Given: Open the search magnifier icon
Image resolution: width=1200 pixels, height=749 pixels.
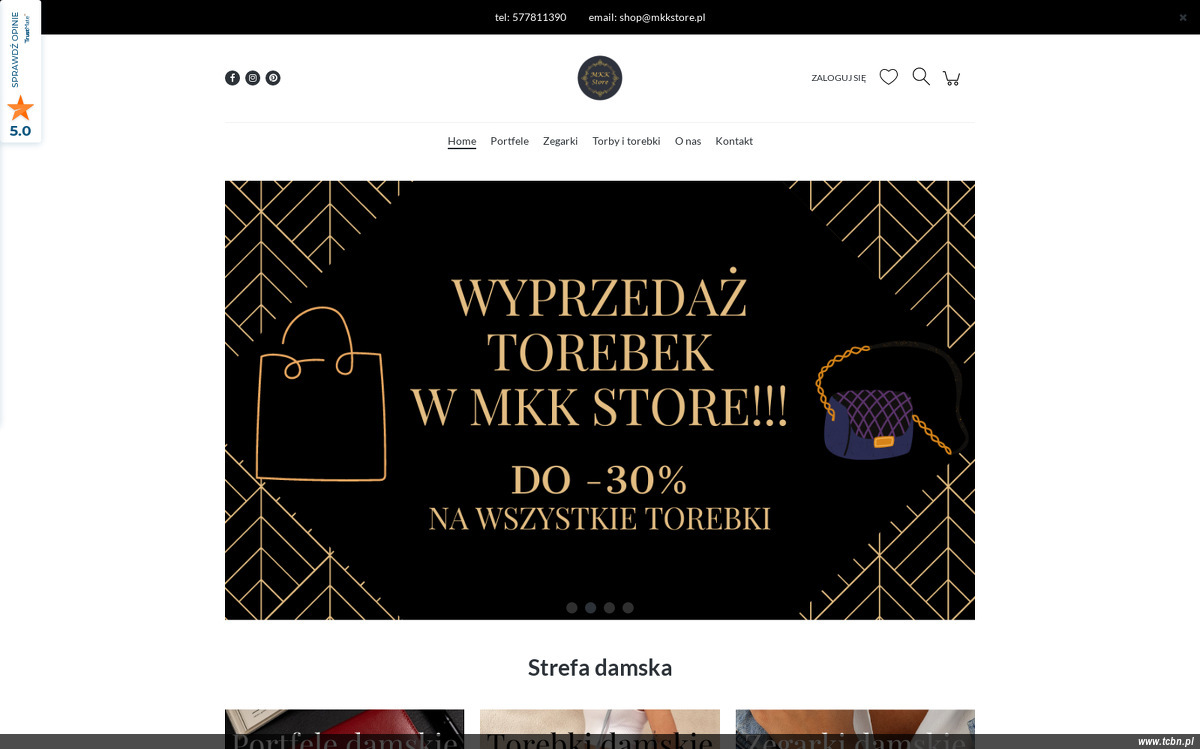Looking at the screenshot, I should tap(921, 77).
